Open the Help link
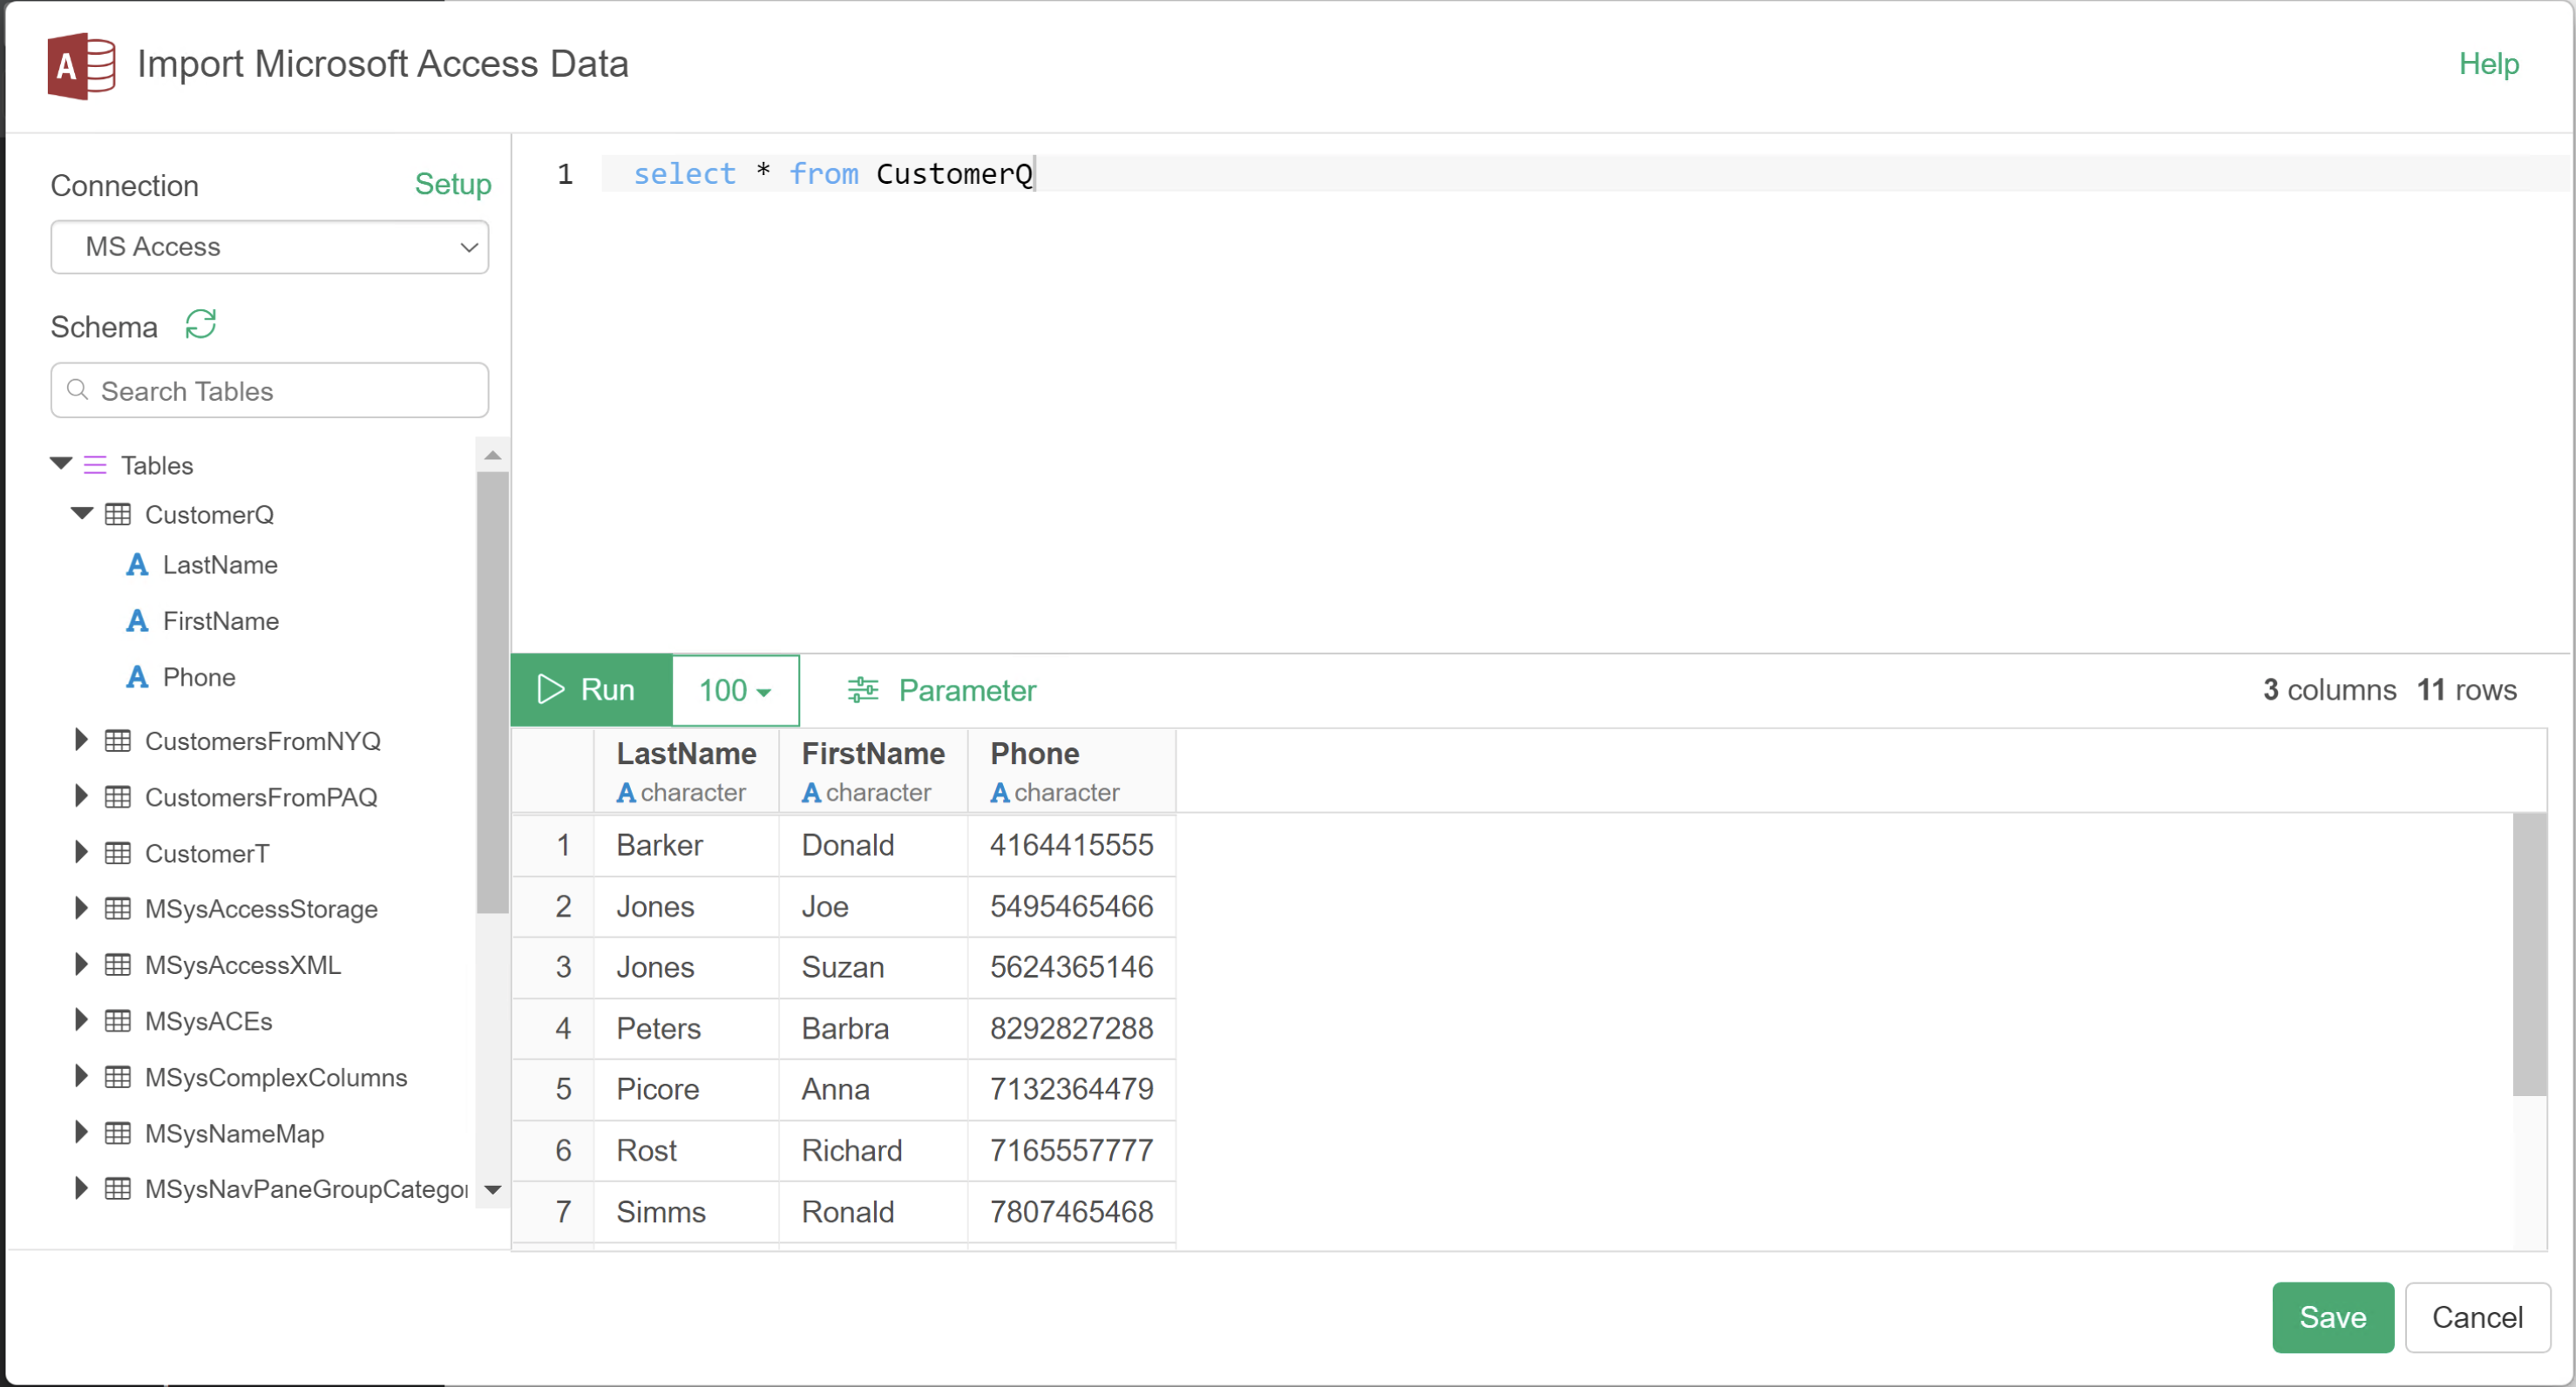This screenshot has width=2576, height=1387. click(x=2488, y=64)
